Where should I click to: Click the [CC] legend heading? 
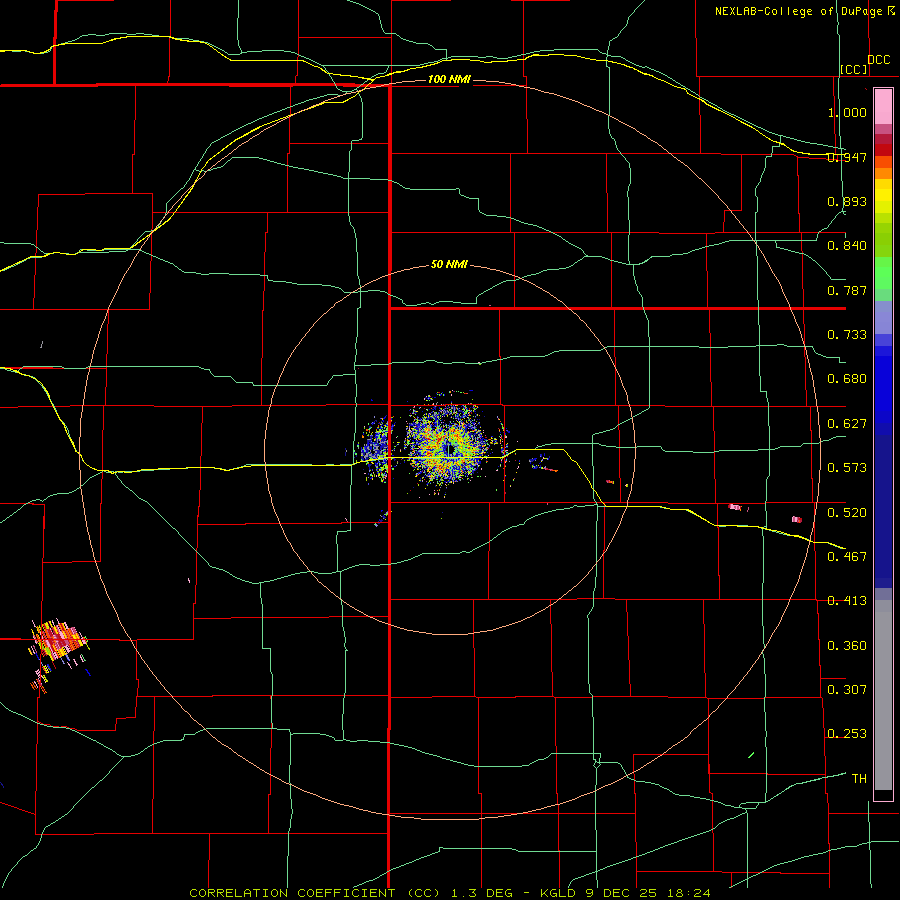[854, 69]
